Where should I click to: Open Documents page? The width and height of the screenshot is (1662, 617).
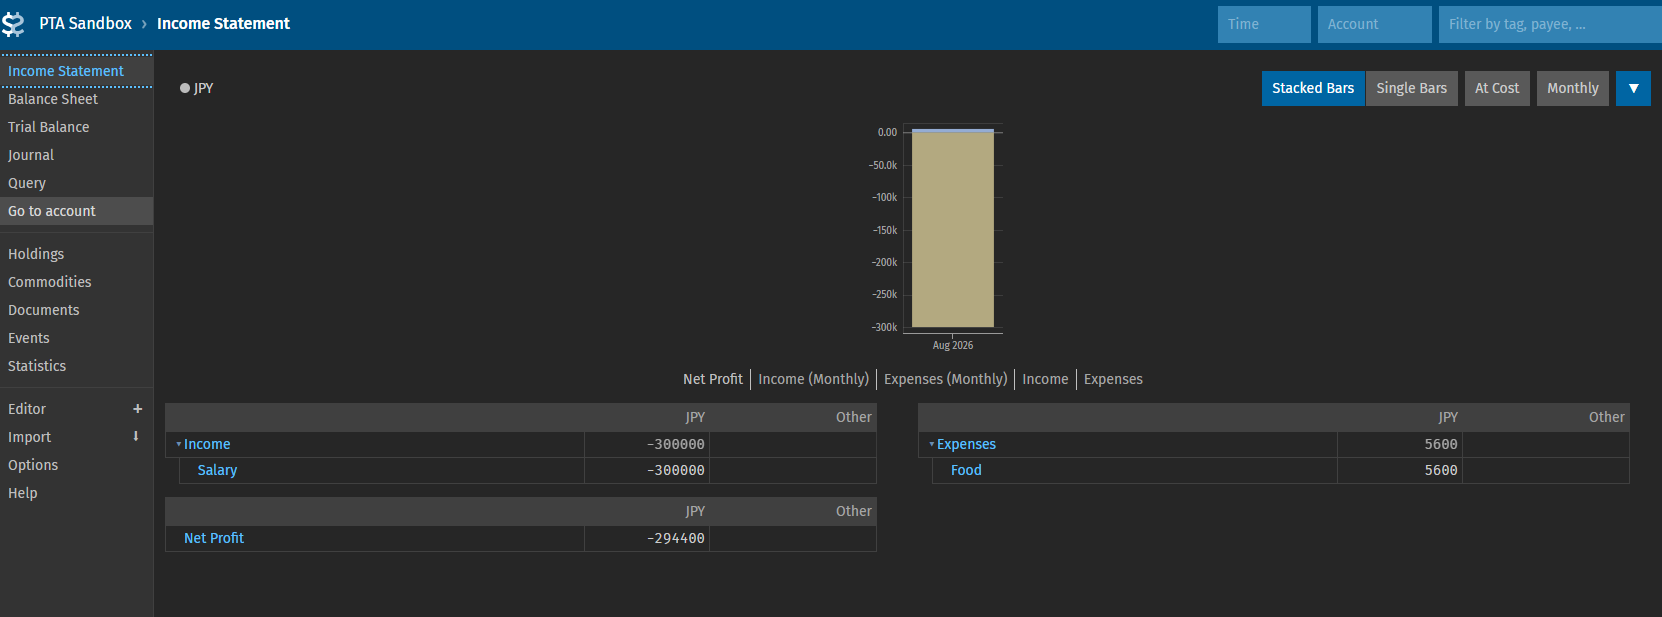76,310
